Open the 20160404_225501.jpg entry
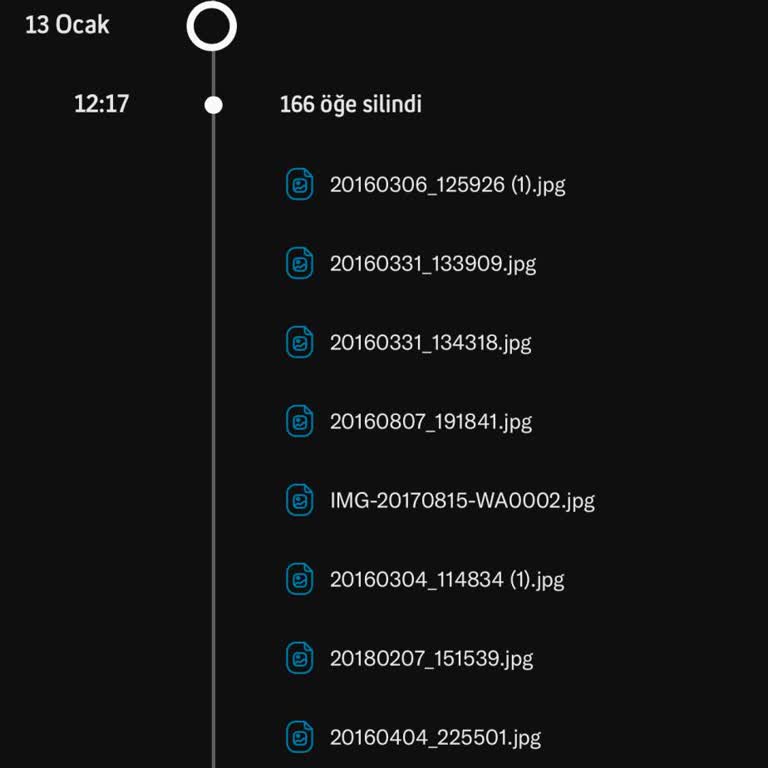Image resolution: width=768 pixels, height=768 pixels. click(x=435, y=738)
